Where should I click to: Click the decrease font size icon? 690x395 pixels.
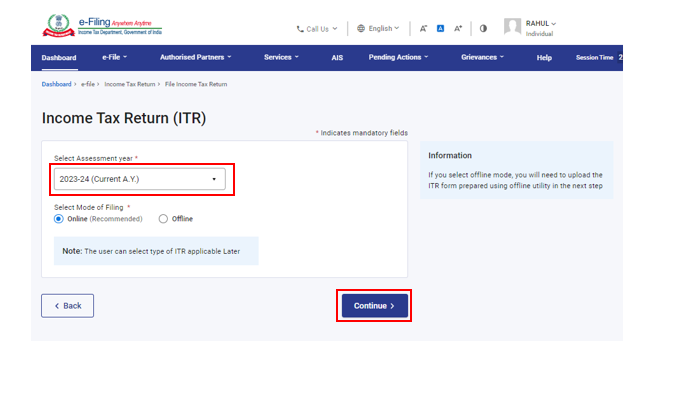(423, 29)
